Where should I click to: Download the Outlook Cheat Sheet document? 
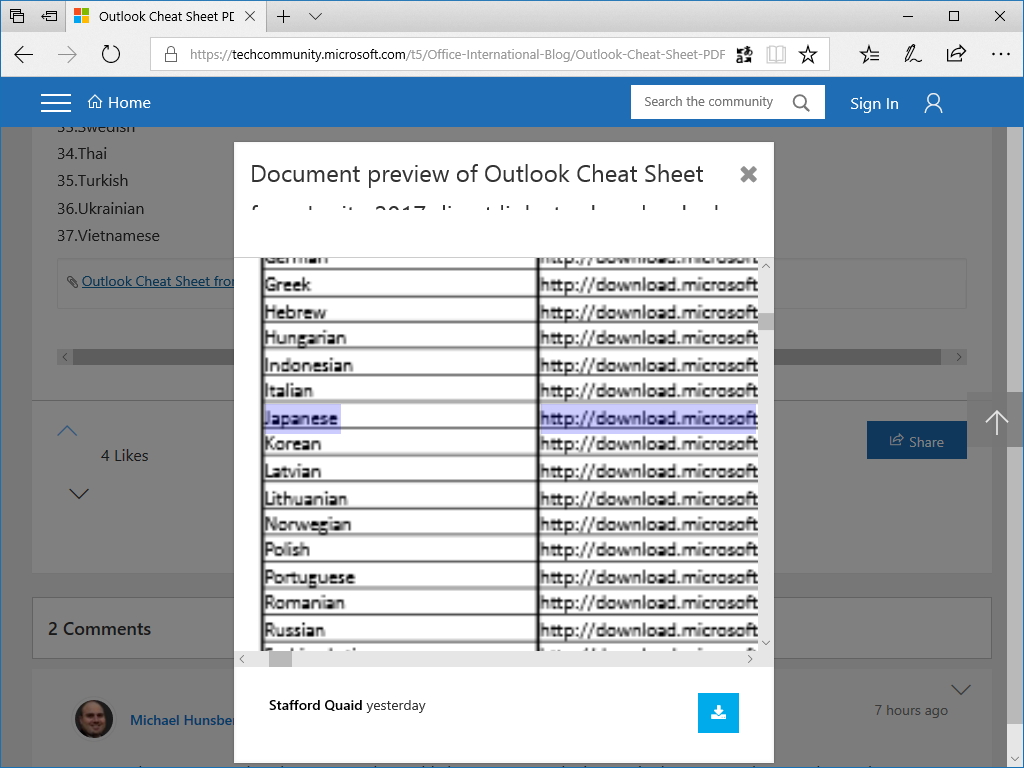tap(718, 713)
